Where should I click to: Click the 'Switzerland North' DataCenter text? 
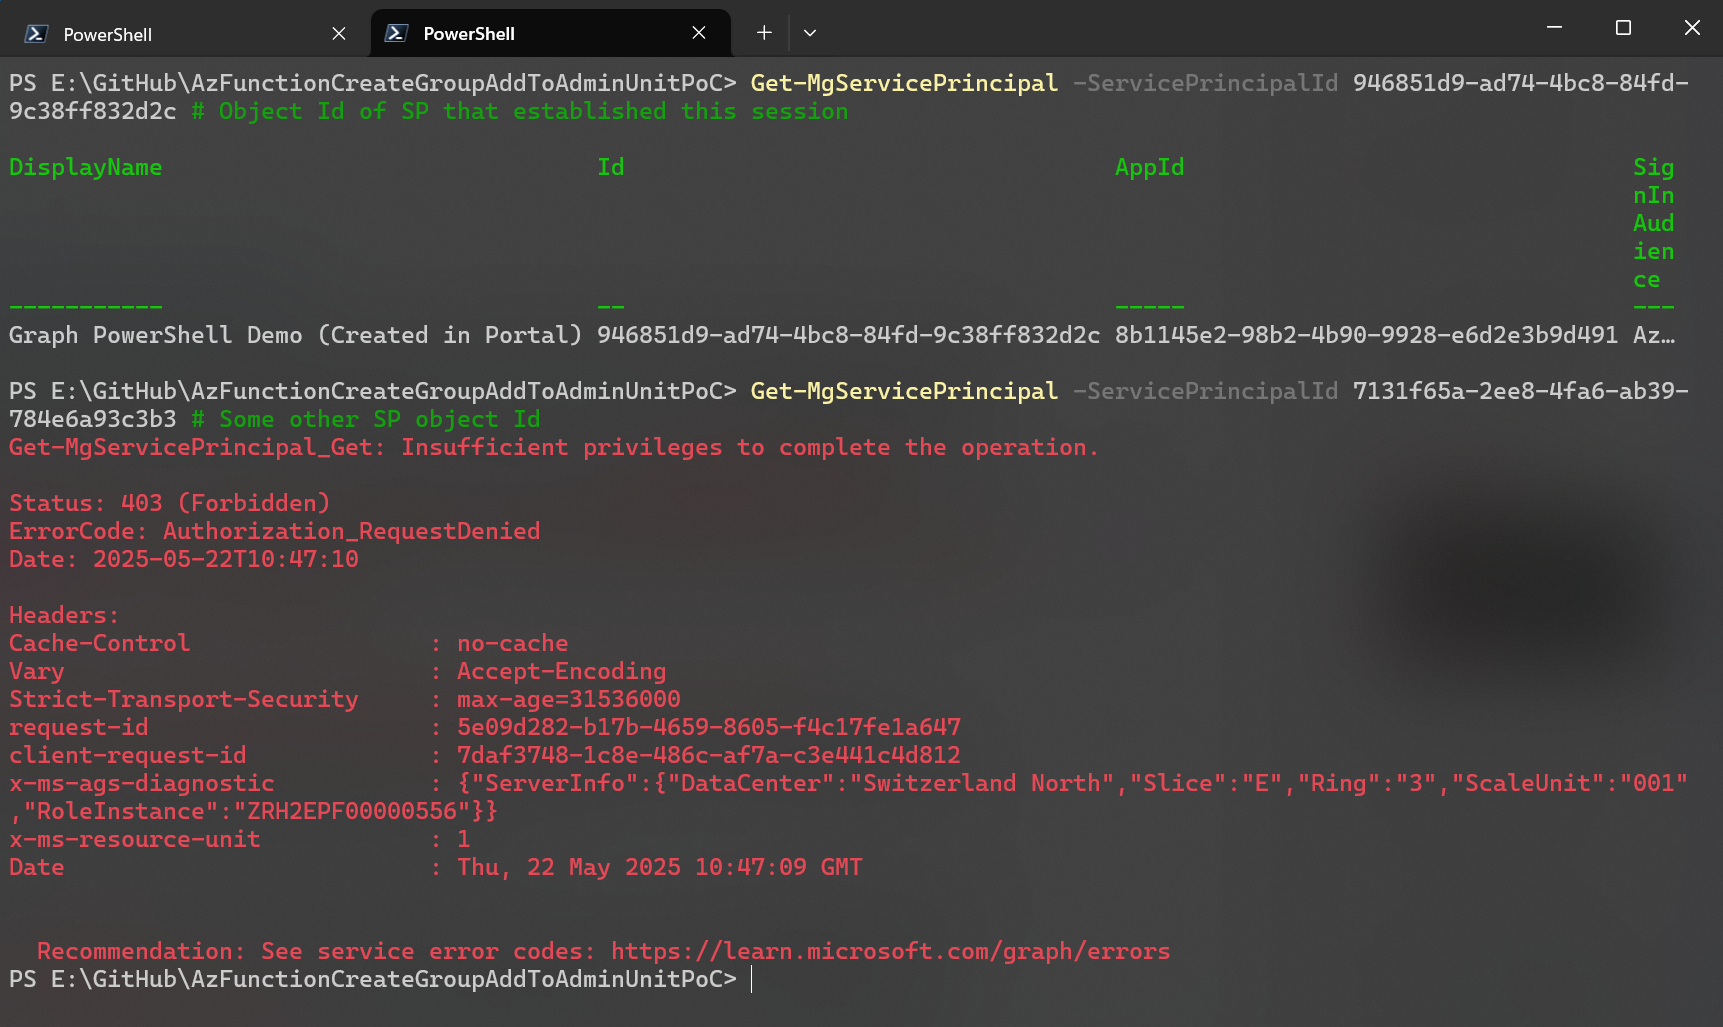[989, 783]
